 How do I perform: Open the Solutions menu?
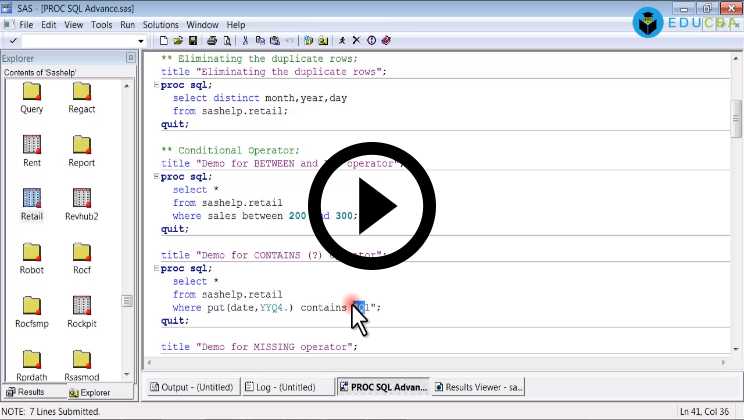161,24
